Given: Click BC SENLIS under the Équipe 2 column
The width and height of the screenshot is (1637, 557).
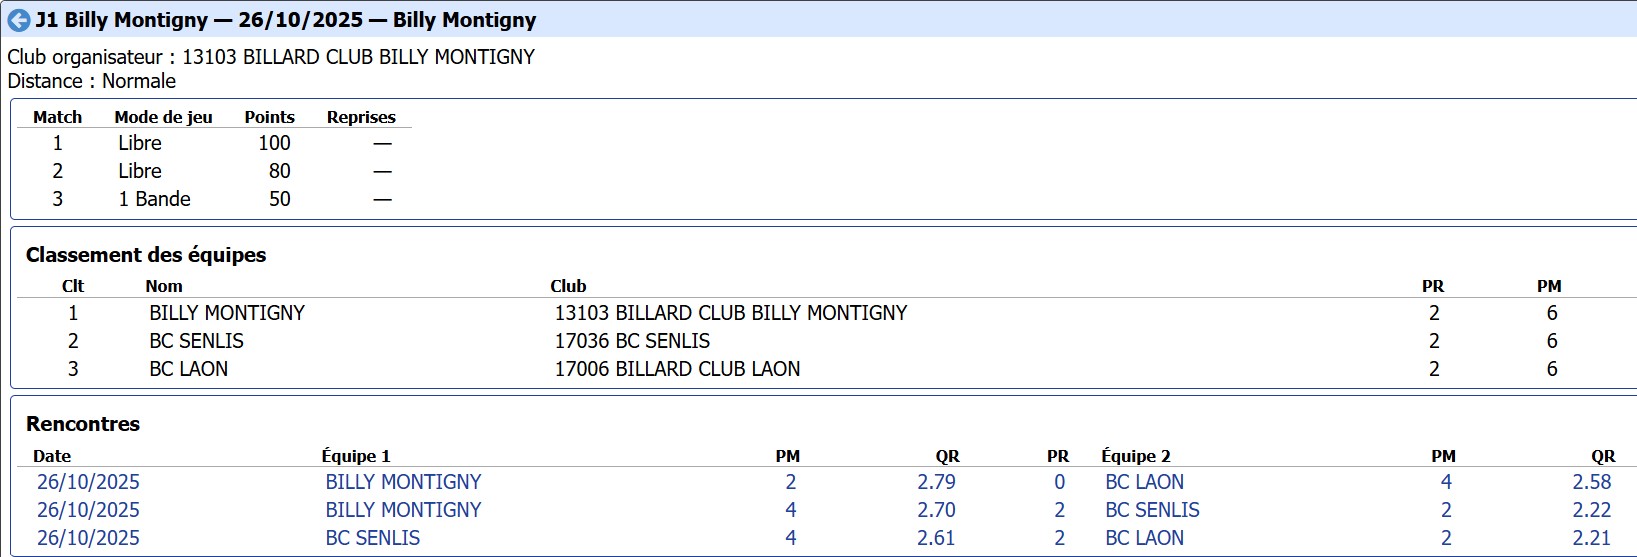Looking at the screenshot, I should (1152, 510).
